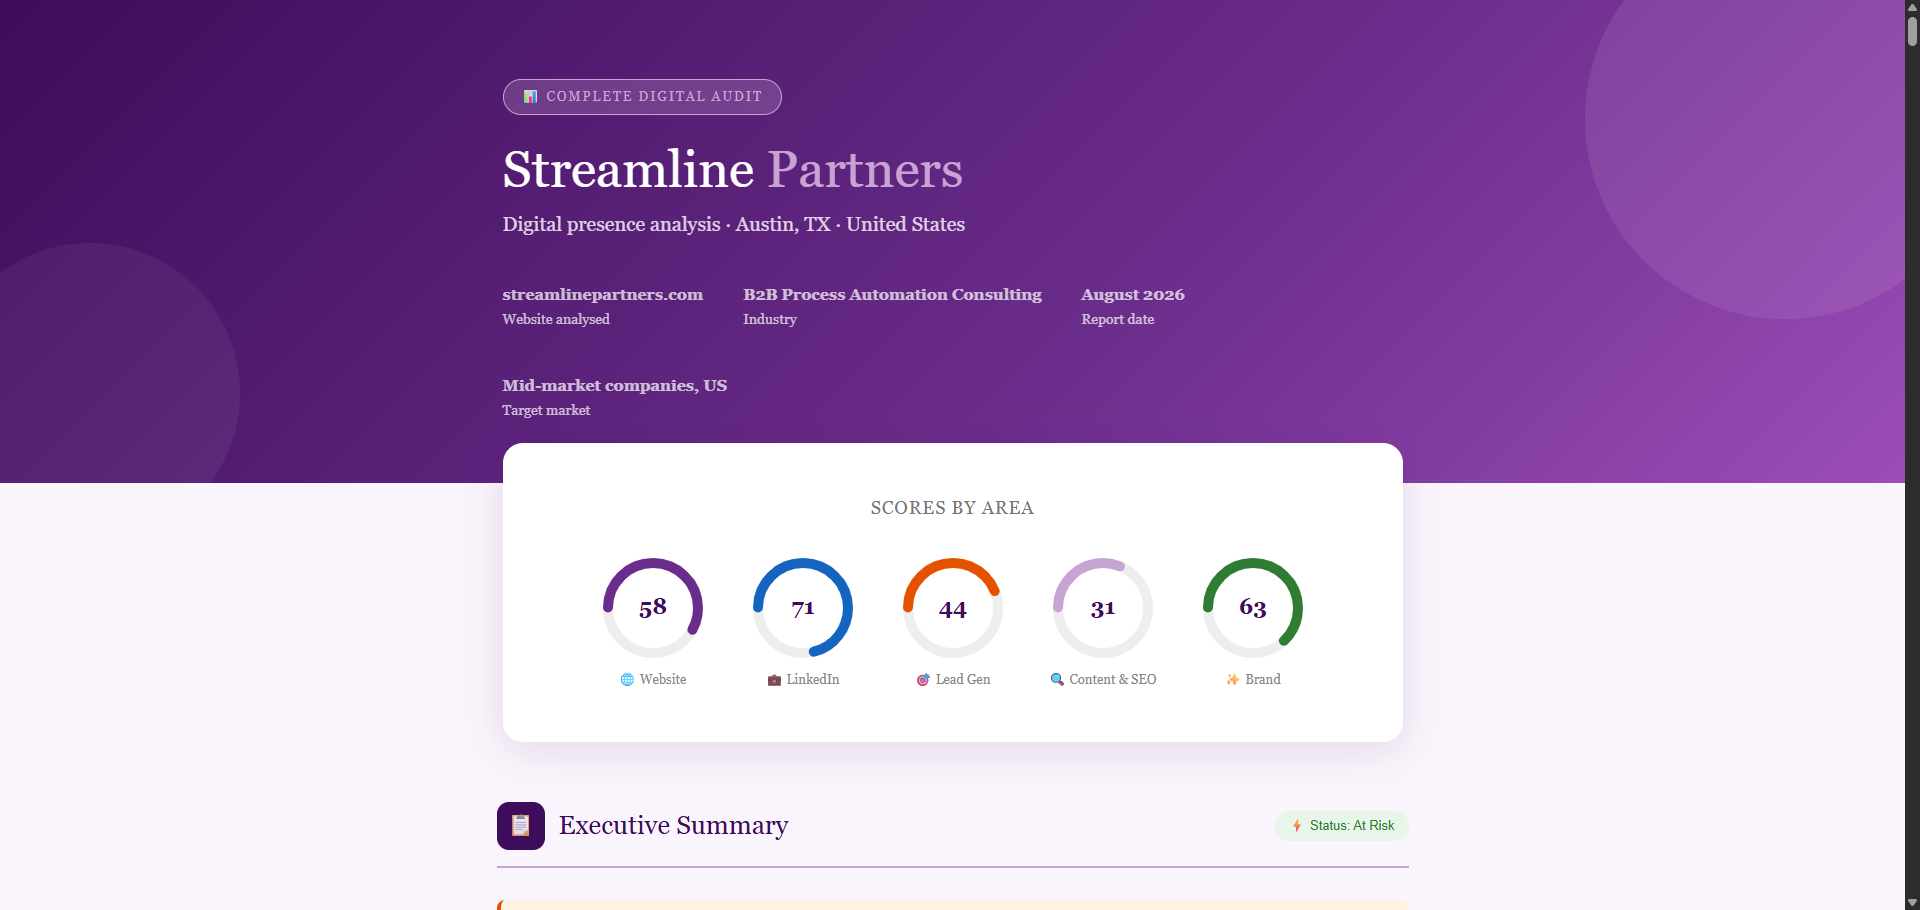Click the Website score gauge showing 58
Screen dimensions: 1920x910
click(x=653, y=608)
